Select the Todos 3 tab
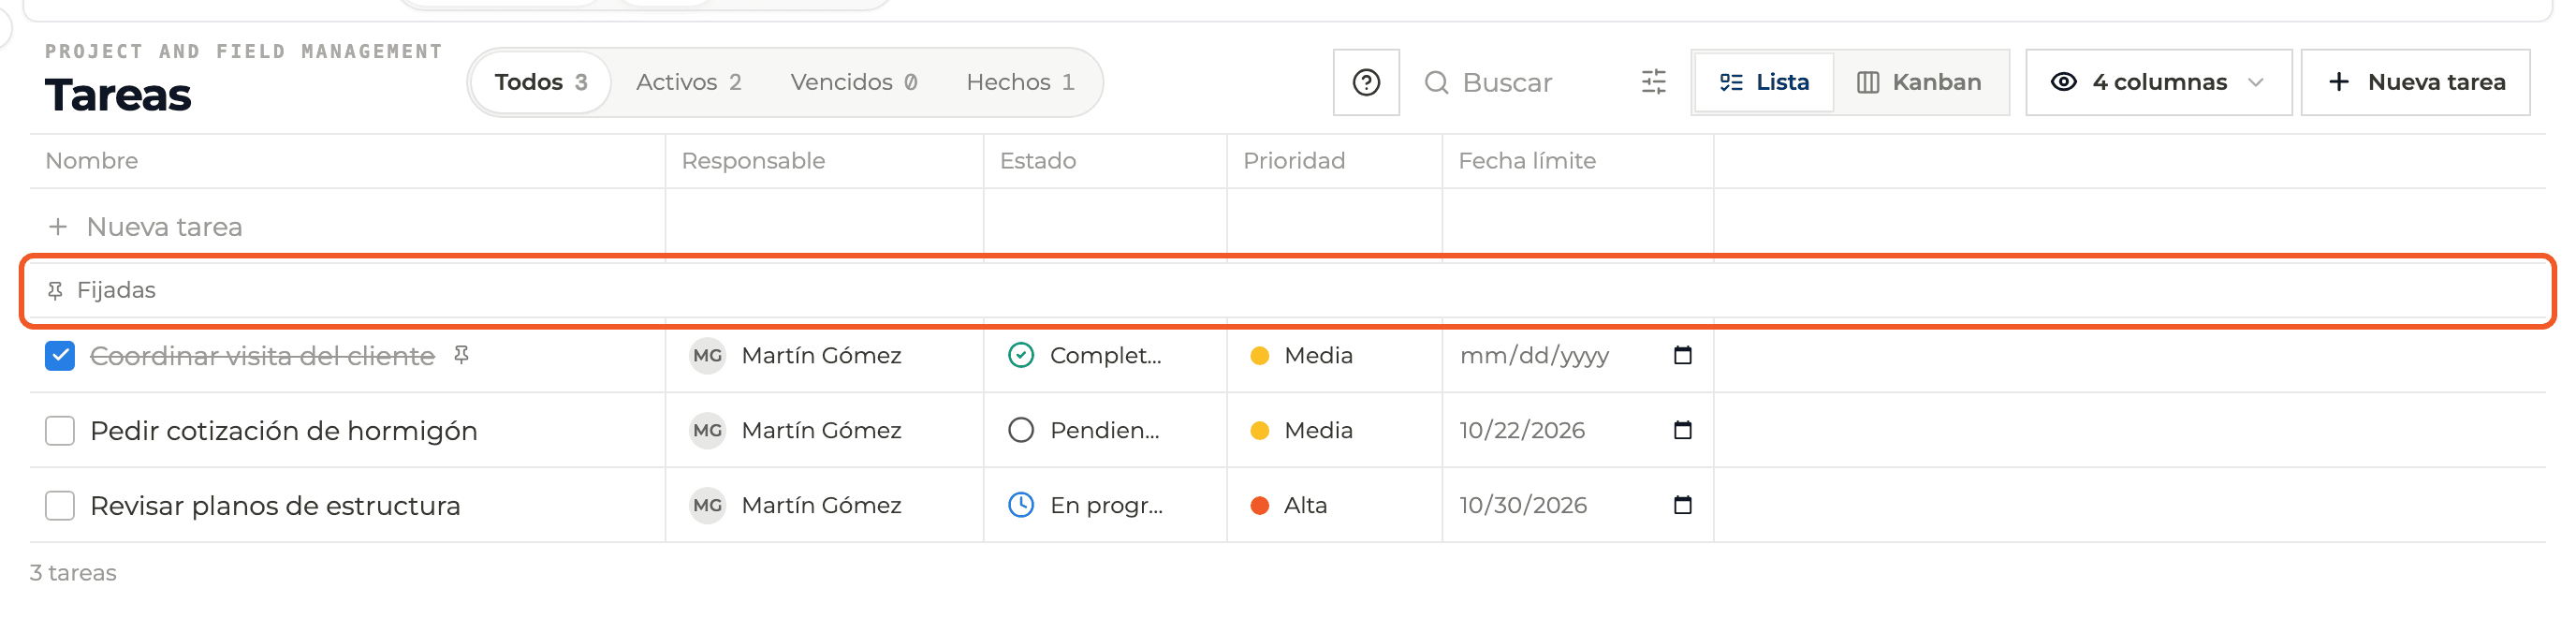This screenshot has height=618, width=2576. pos(541,82)
